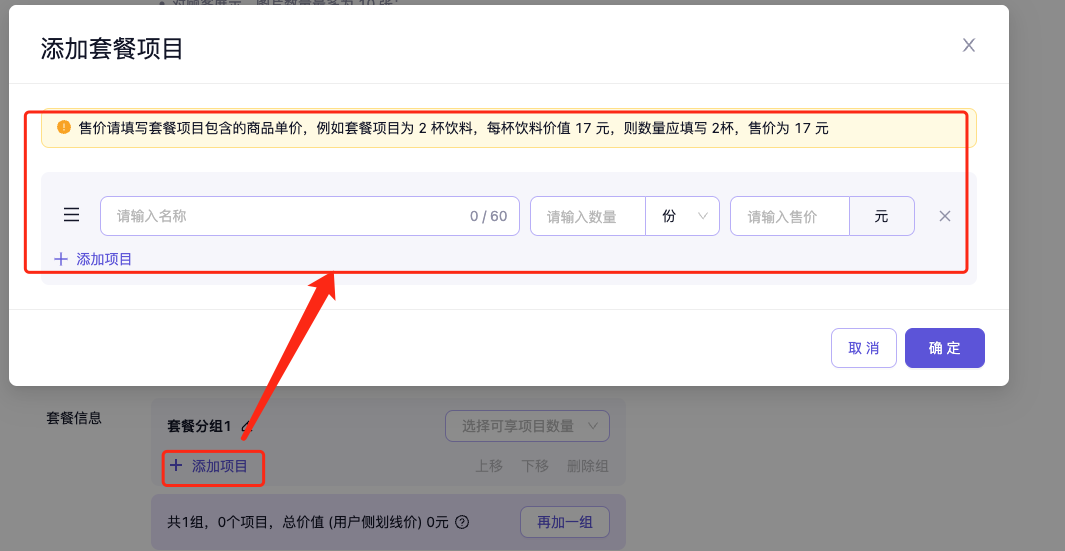This screenshot has height=551, width=1065.
Task: Click the pencil edit icon next to 套餐分组1
Action: (x=246, y=427)
